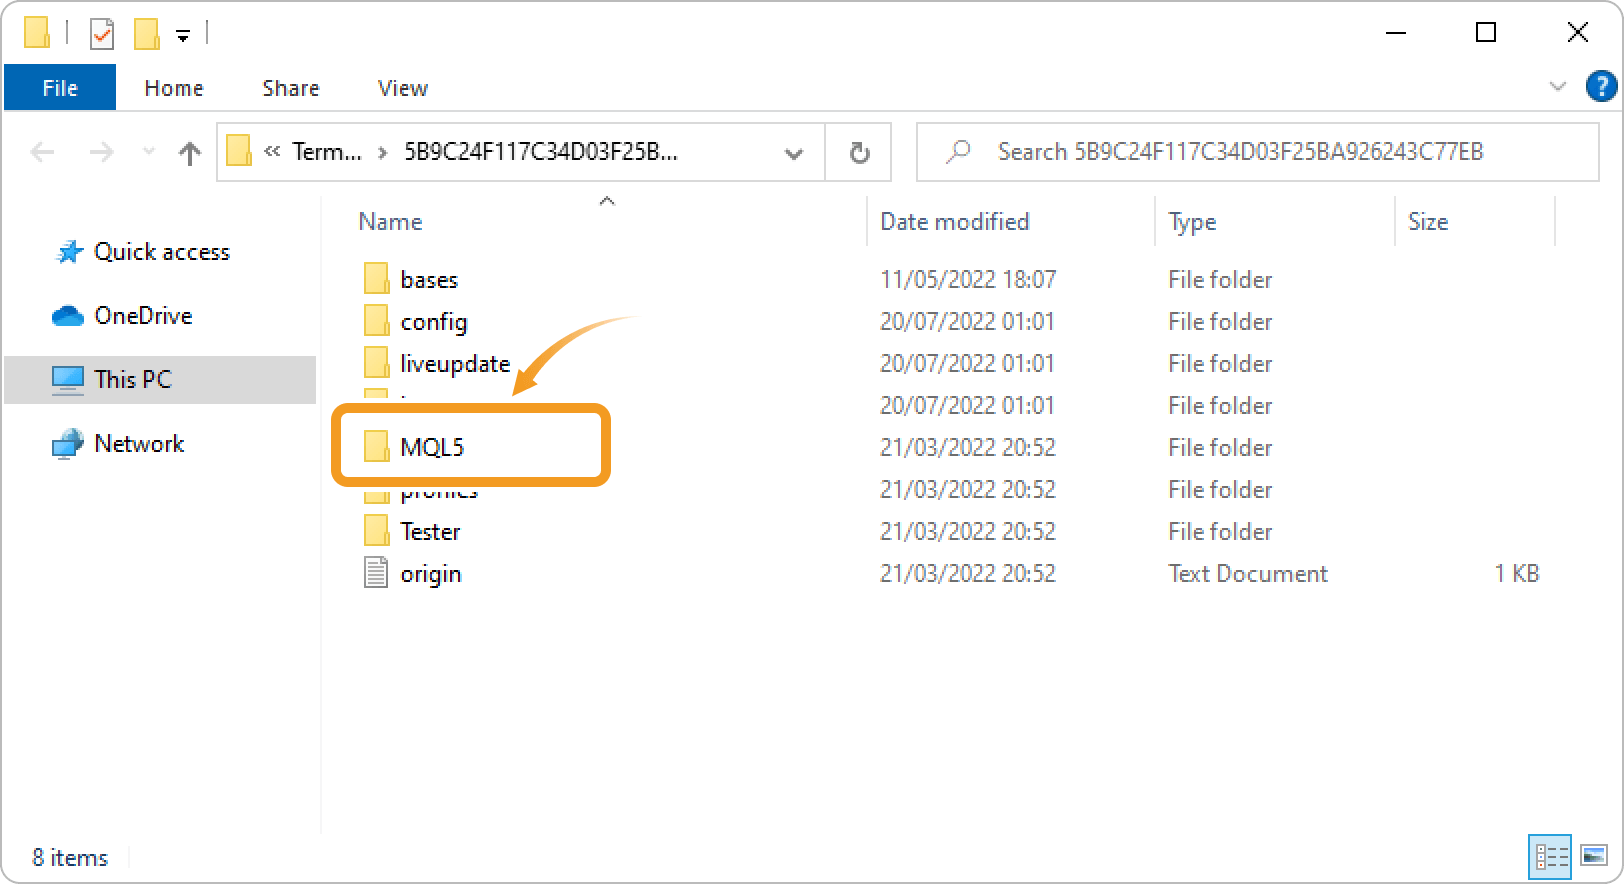Switch to large icons view in status bar
The height and width of the screenshot is (884, 1624).
tap(1594, 856)
